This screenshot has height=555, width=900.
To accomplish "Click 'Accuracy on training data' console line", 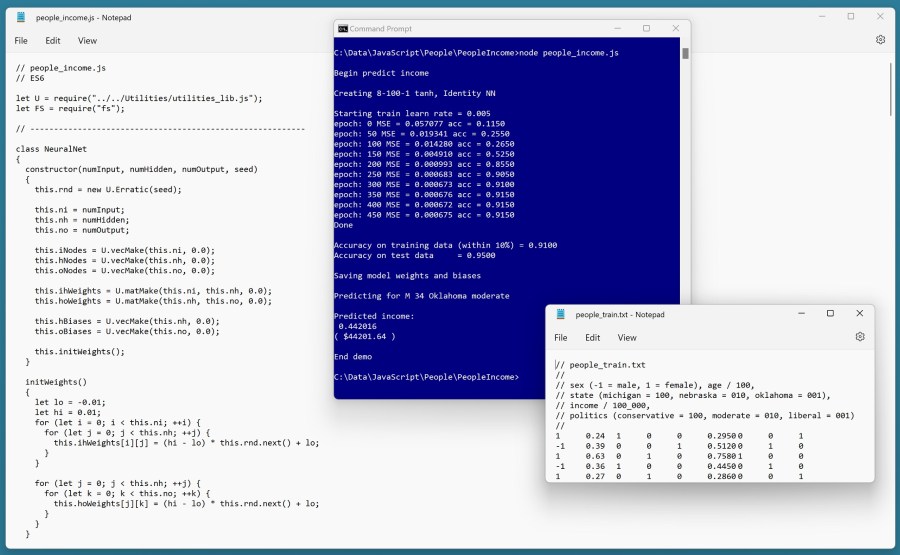I will click(x=445, y=246).
